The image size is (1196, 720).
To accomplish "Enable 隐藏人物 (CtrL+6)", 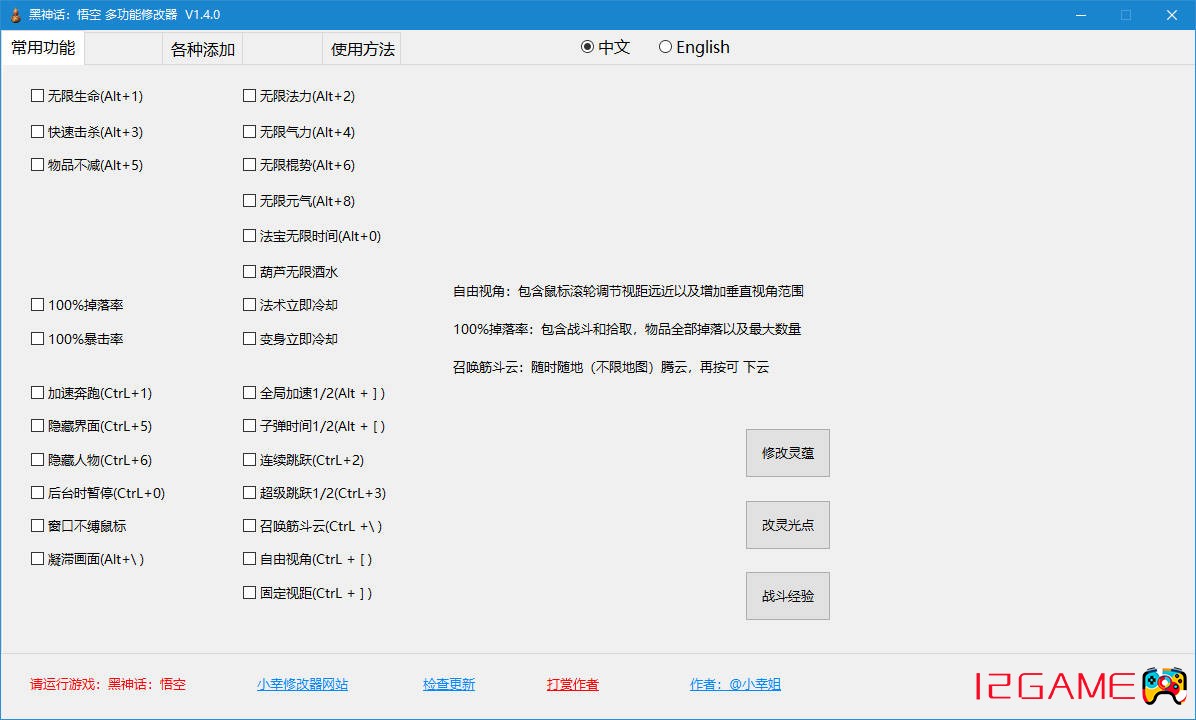I will point(37,459).
